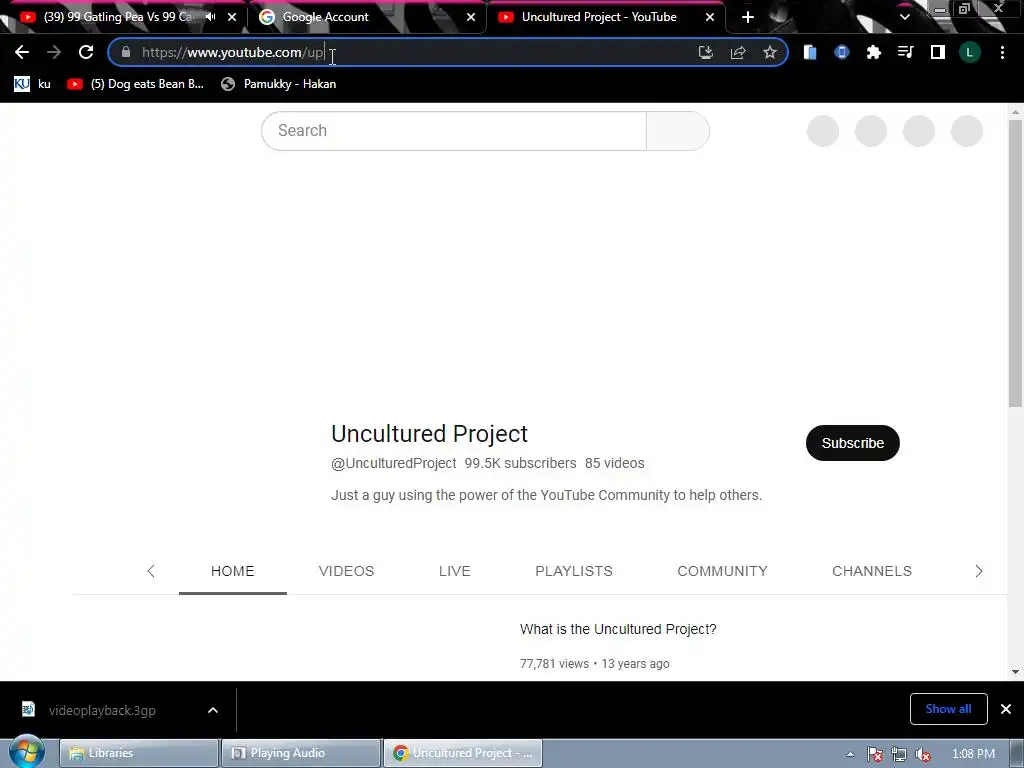Open muted volume tray icon
Image resolution: width=1024 pixels, height=768 pixels.
point(923,754)
